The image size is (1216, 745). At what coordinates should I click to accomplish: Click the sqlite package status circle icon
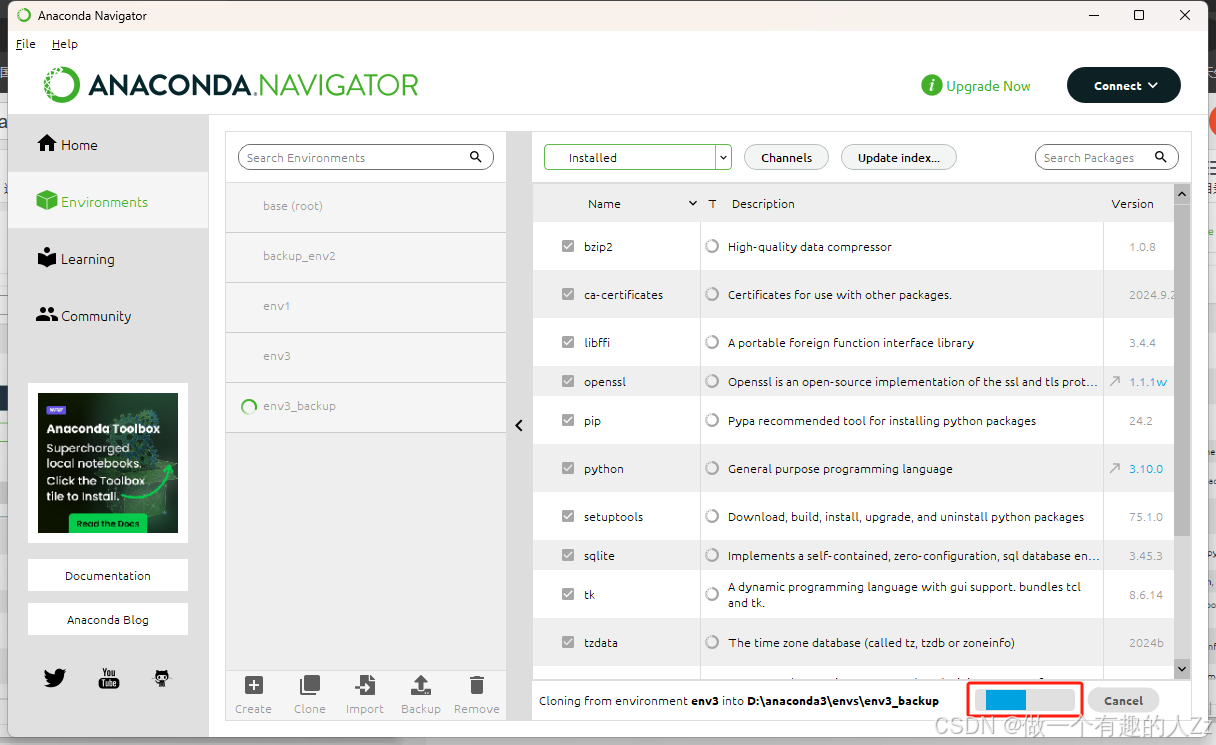(x=712, y=555)
